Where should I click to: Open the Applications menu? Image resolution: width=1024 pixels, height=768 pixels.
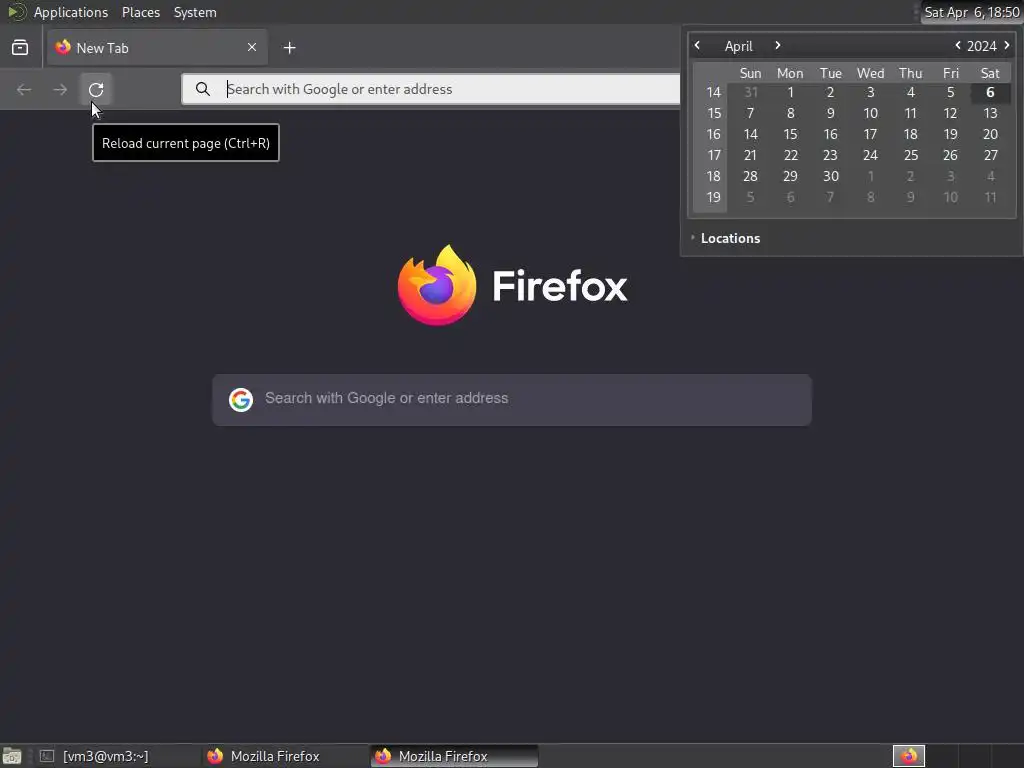tap(71, 12)
